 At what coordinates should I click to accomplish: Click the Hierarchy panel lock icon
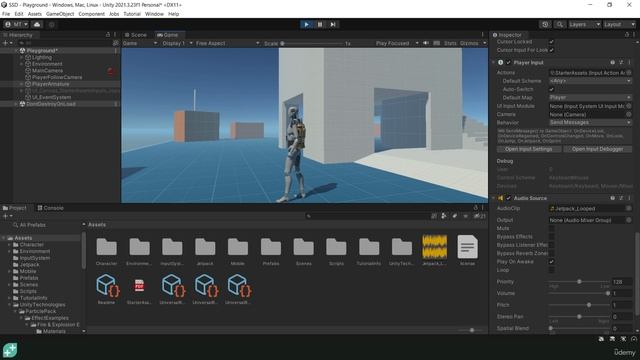pyautogui.click(x=108, y=35)
